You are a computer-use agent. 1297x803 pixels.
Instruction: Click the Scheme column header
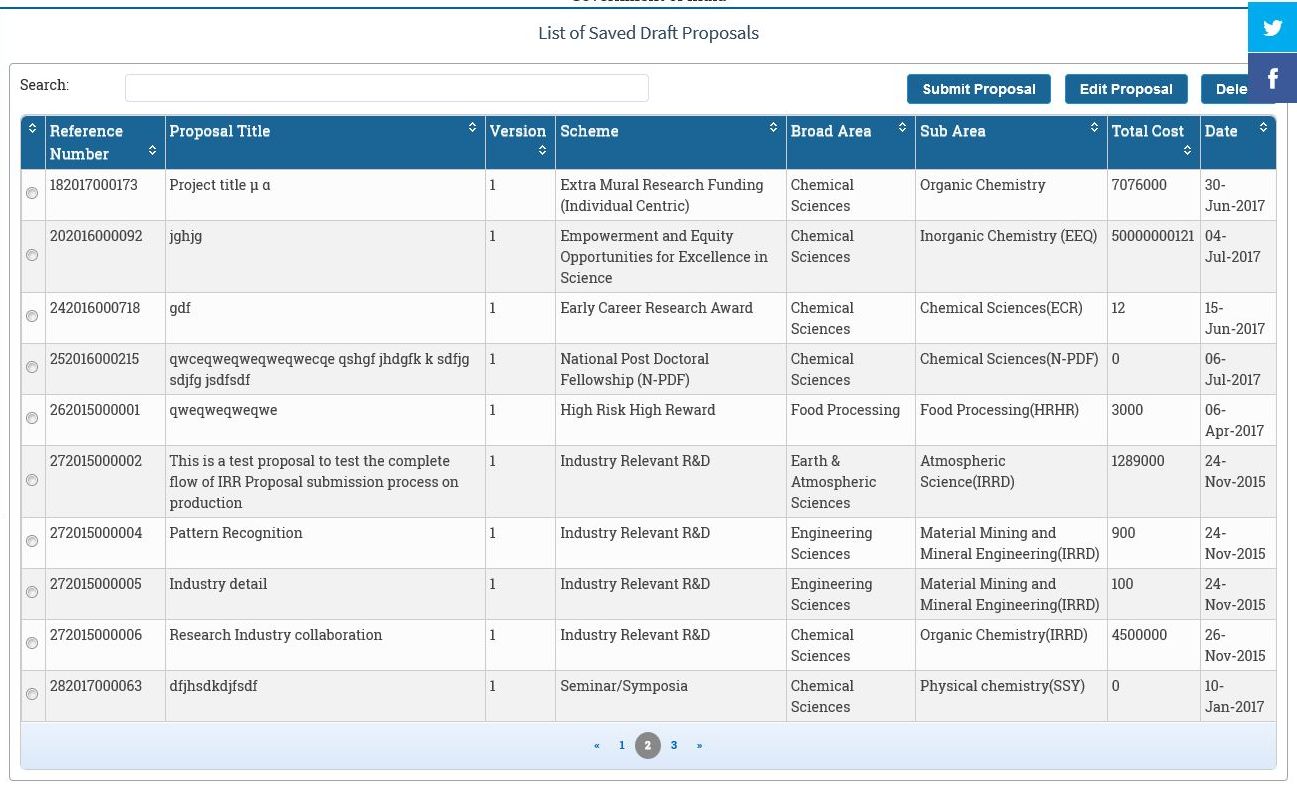pyautogui.click(x=671, y=142)
